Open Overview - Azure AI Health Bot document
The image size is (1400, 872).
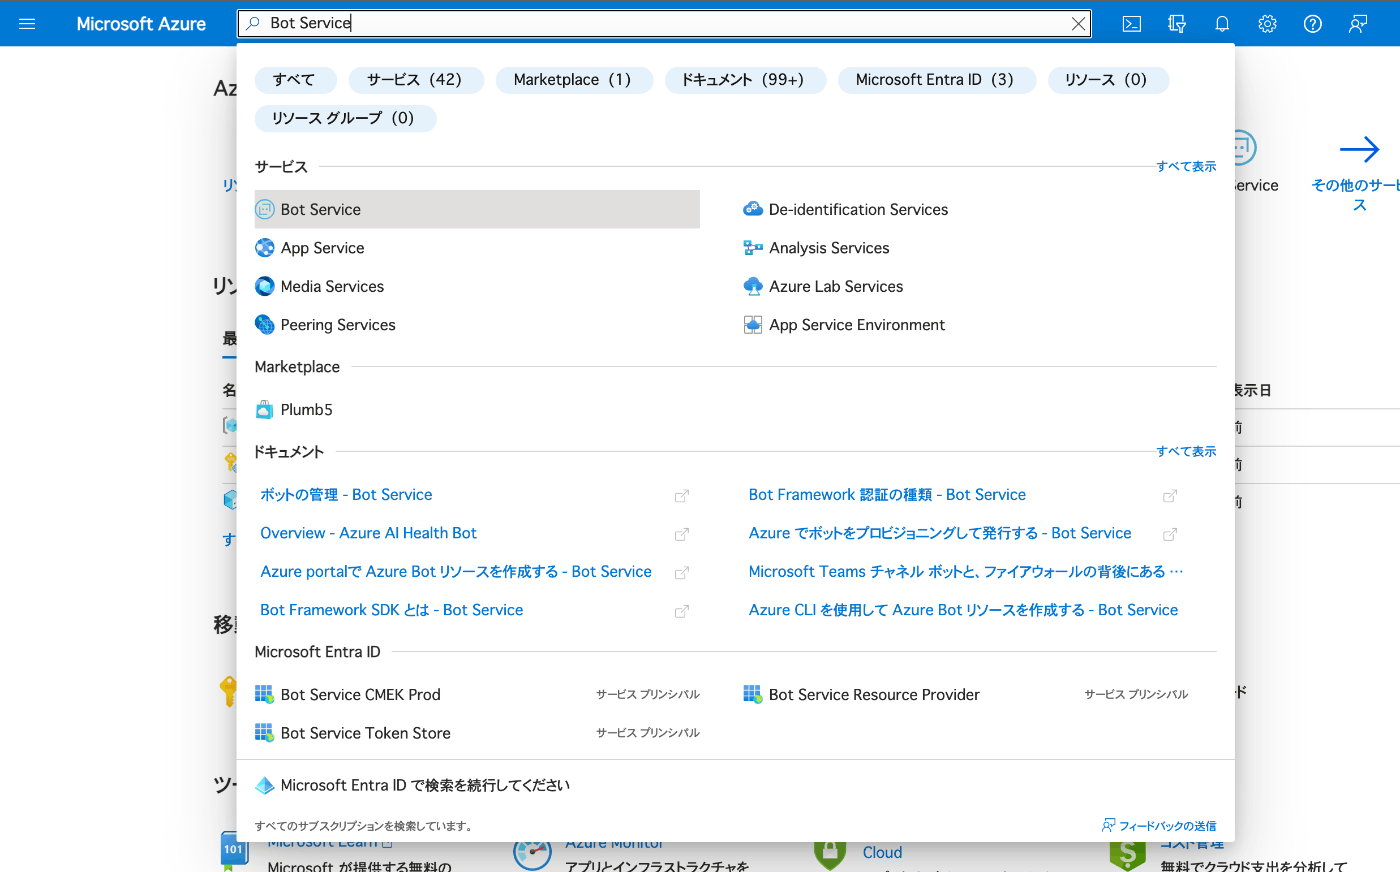(368, 533)
